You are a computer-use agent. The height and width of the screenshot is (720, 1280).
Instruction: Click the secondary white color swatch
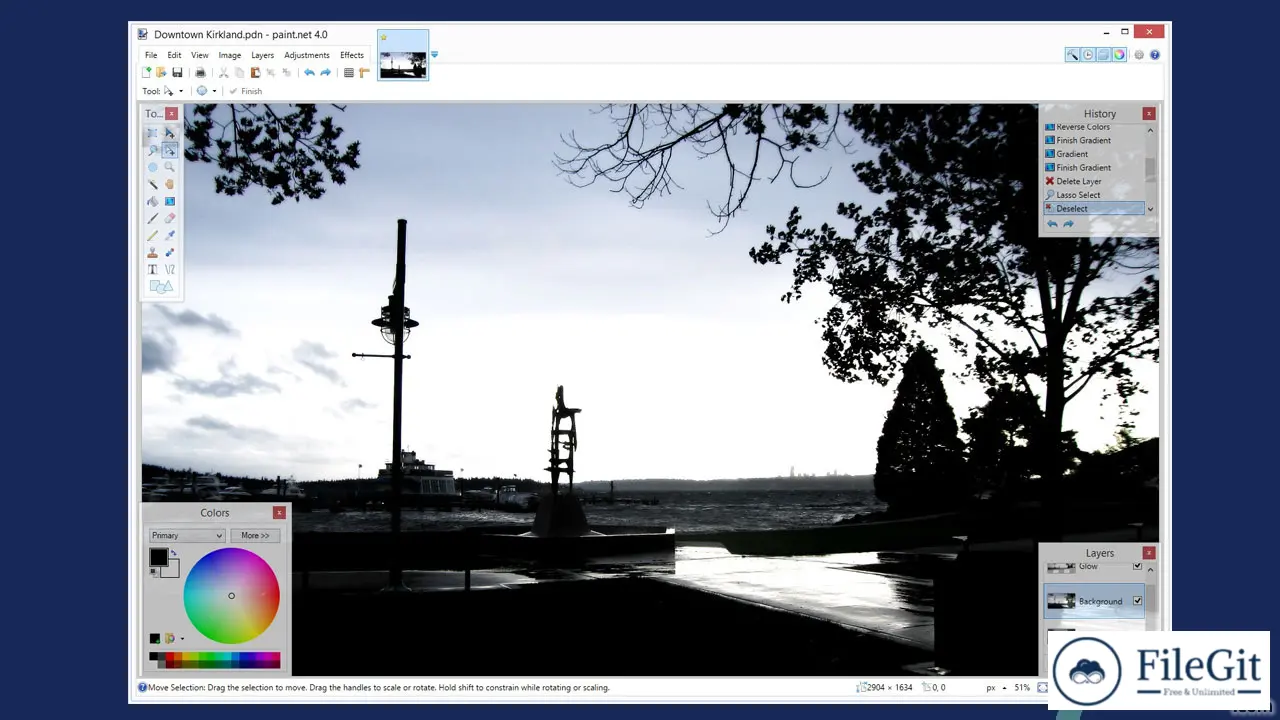pos(172,572)
